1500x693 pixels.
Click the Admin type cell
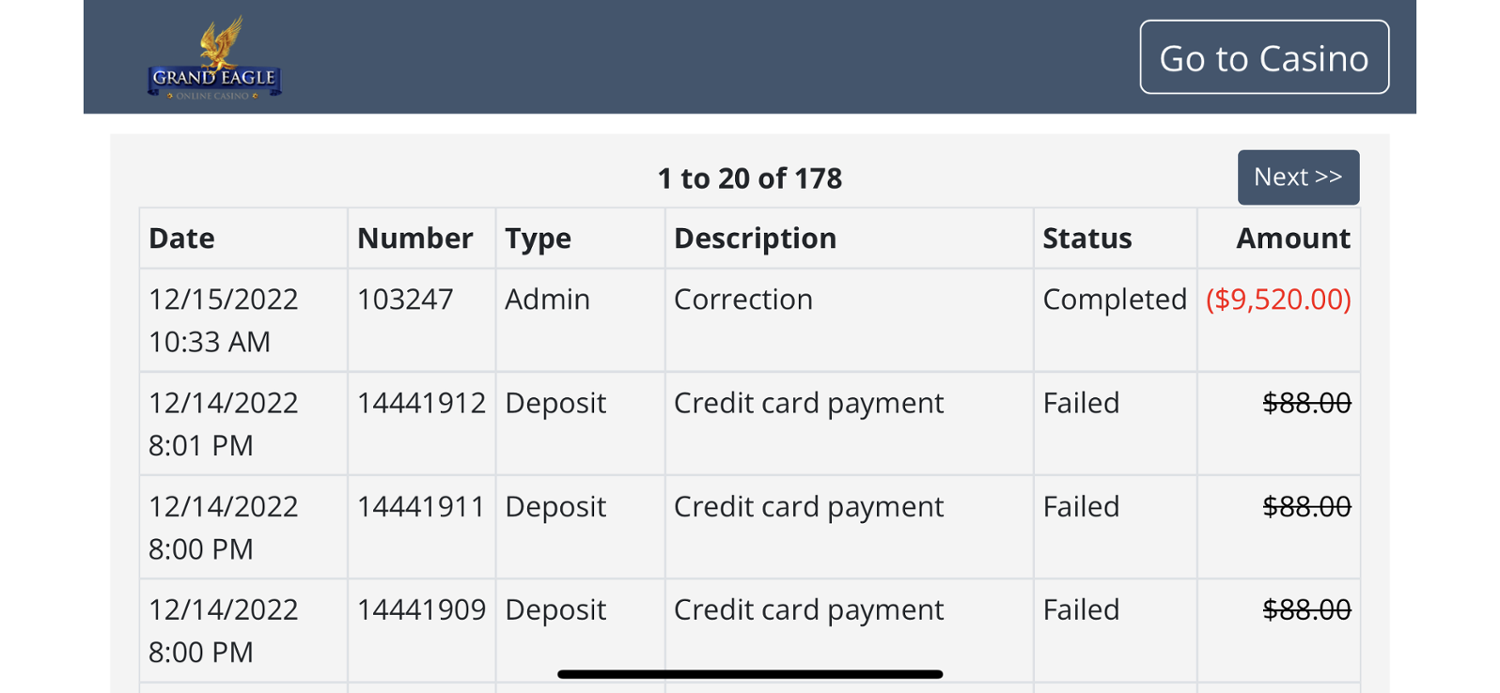tap(547, 299)
